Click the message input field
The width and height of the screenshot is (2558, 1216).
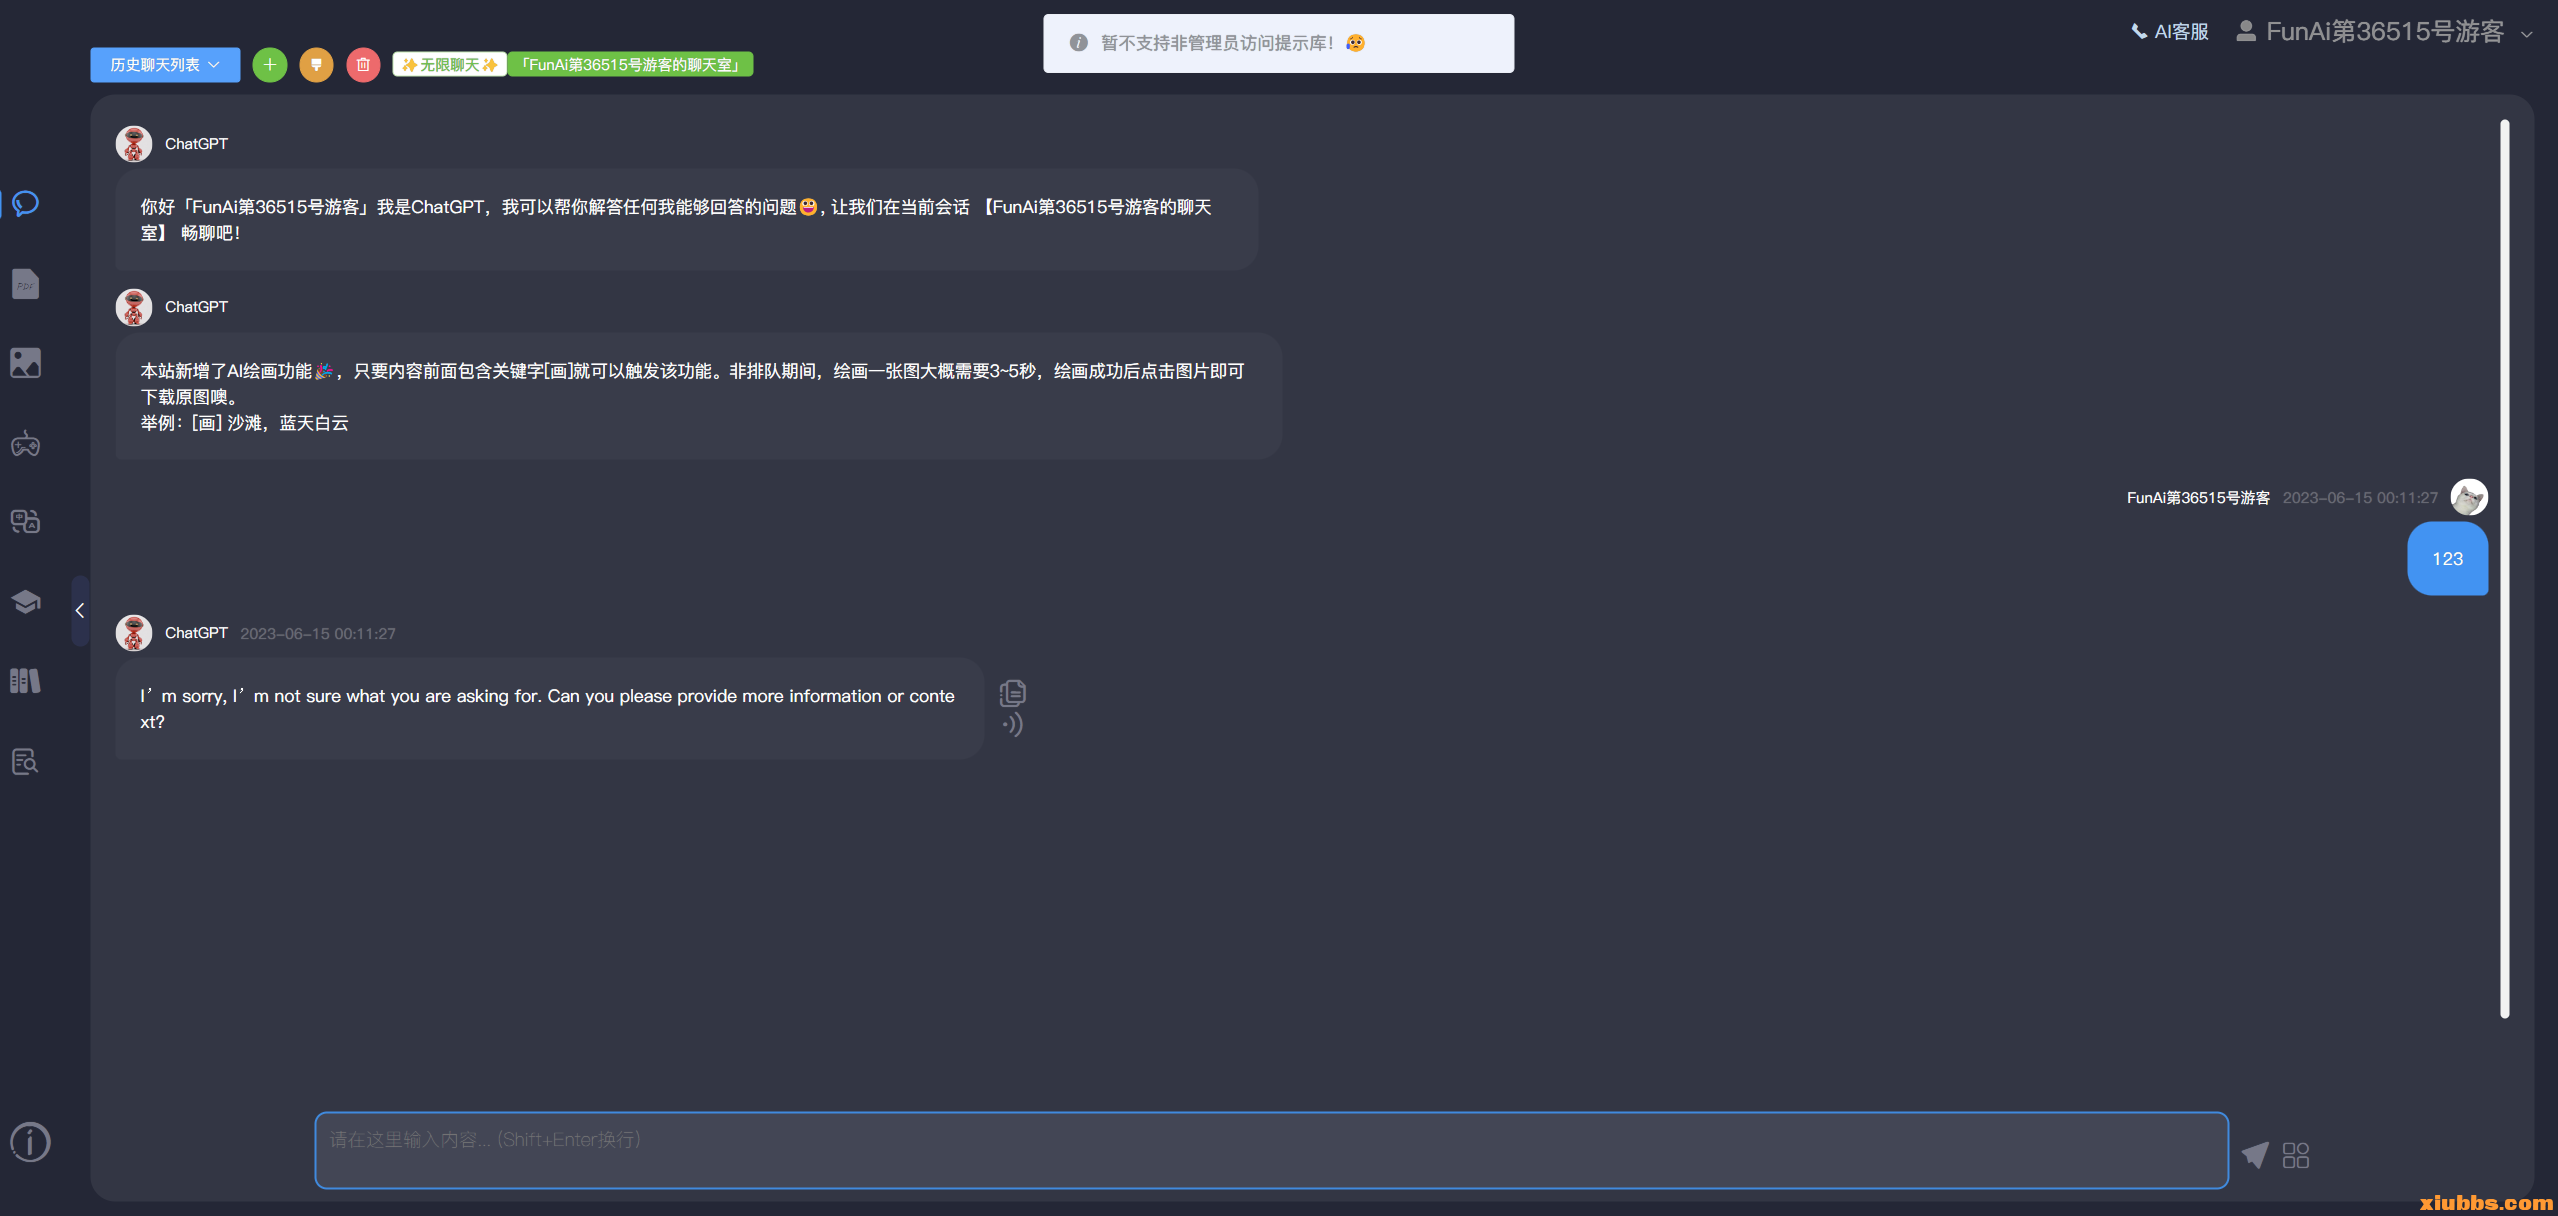(1270, 1150)
